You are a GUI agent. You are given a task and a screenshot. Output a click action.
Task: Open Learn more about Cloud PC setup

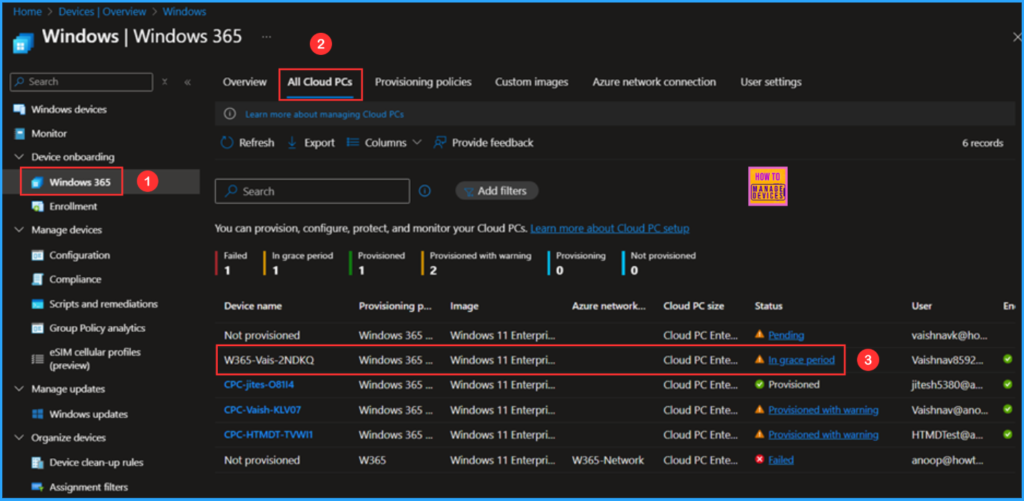click(610, 229)
